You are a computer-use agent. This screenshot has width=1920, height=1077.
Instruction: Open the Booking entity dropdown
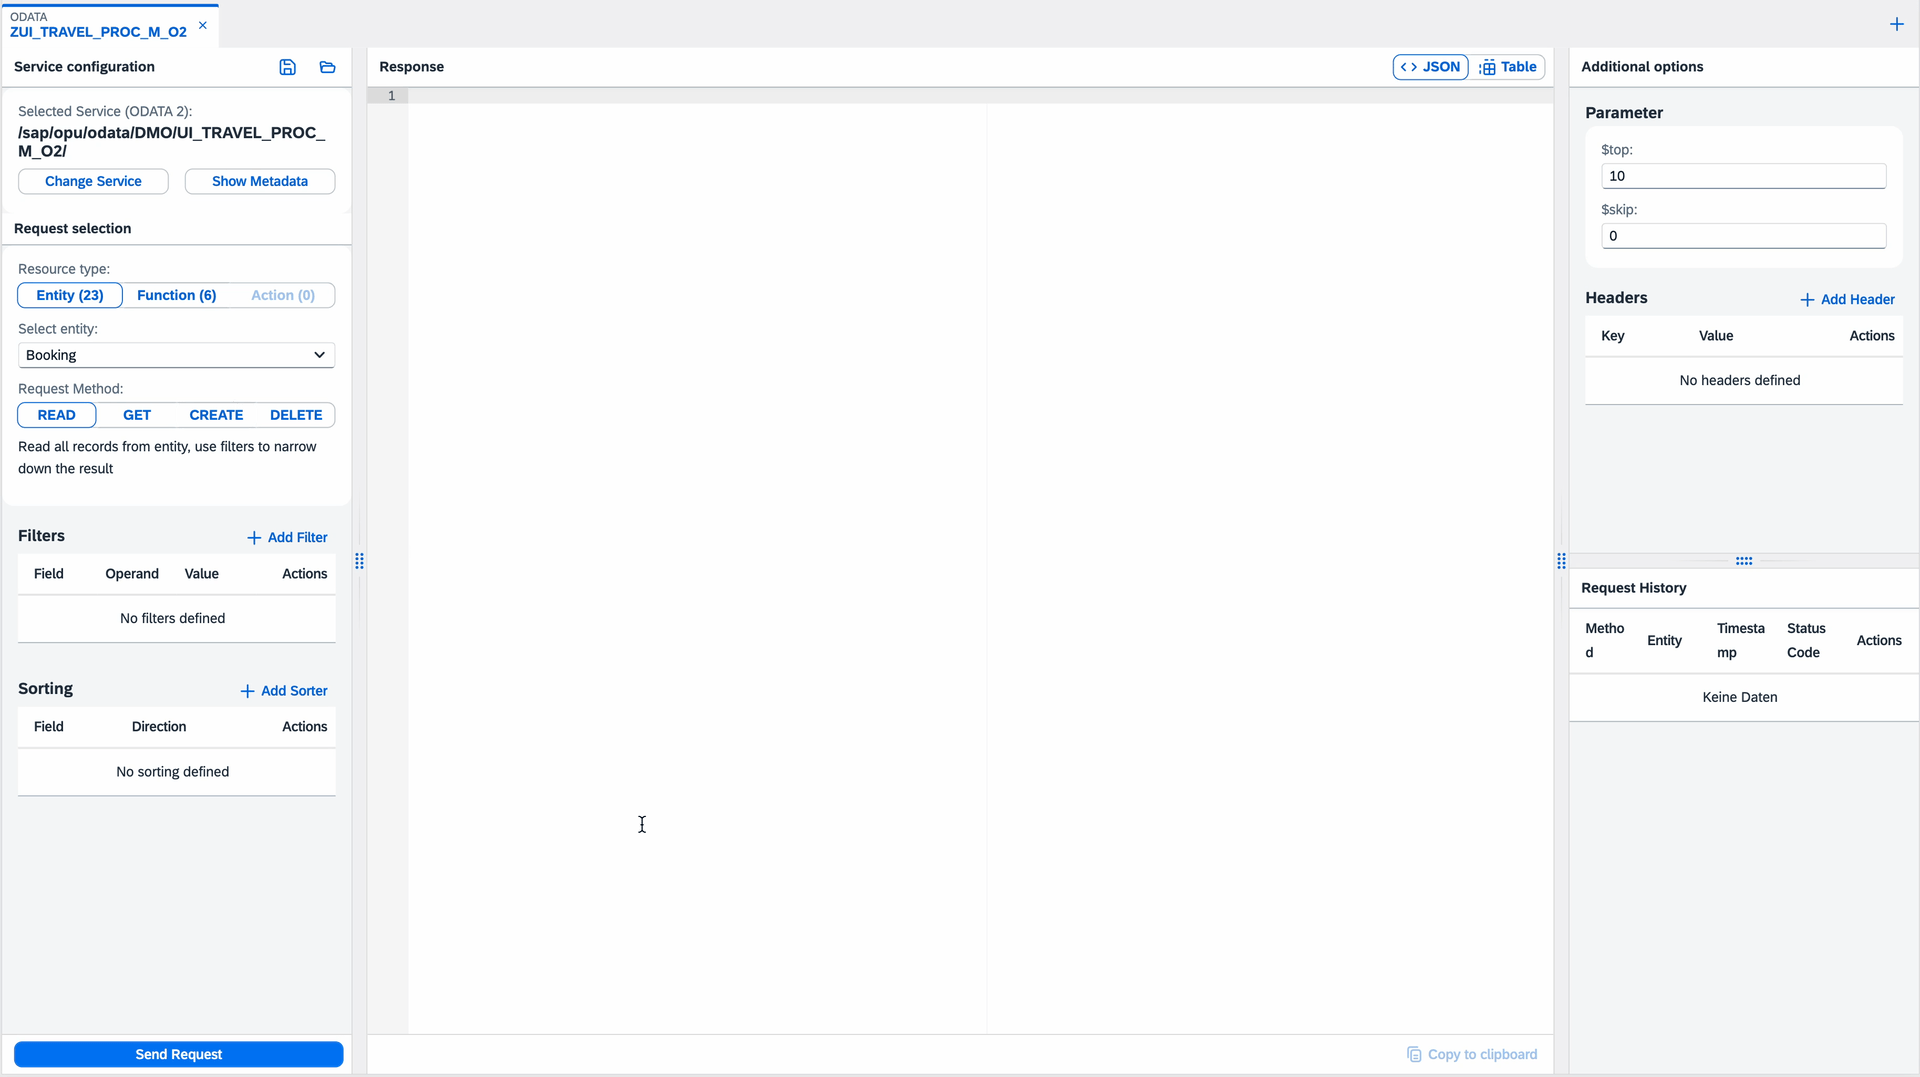[176, 355]
